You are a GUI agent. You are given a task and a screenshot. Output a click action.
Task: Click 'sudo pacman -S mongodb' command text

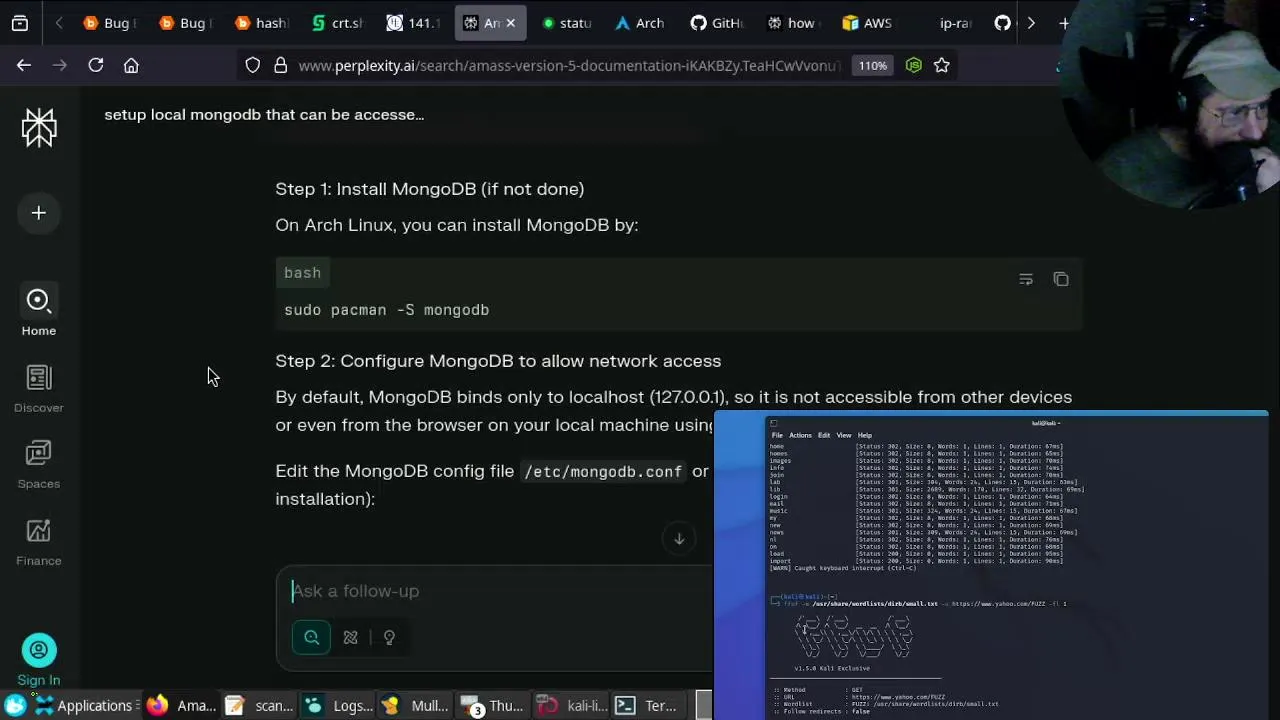[387, 310]
